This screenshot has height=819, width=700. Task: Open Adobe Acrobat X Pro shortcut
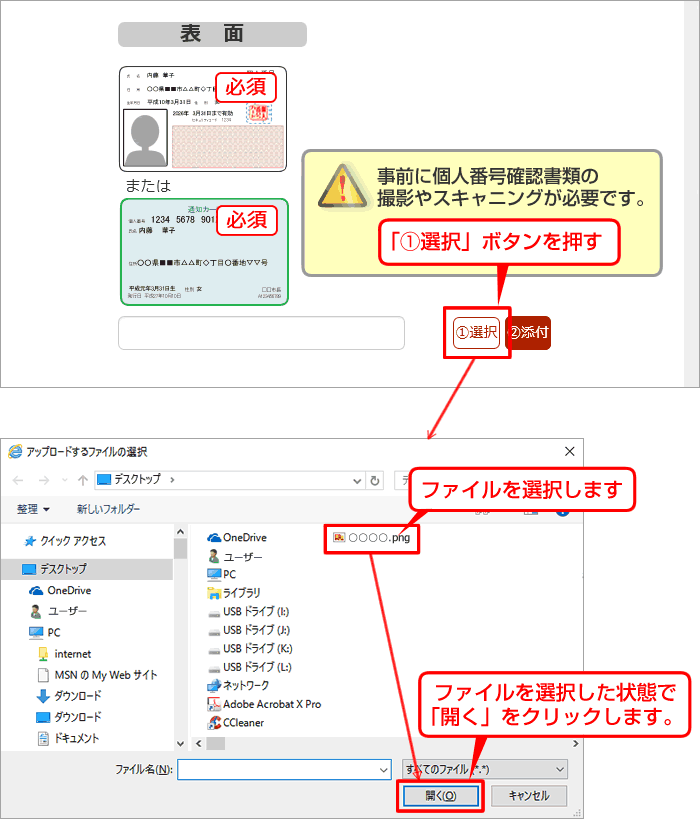(271, 704)
